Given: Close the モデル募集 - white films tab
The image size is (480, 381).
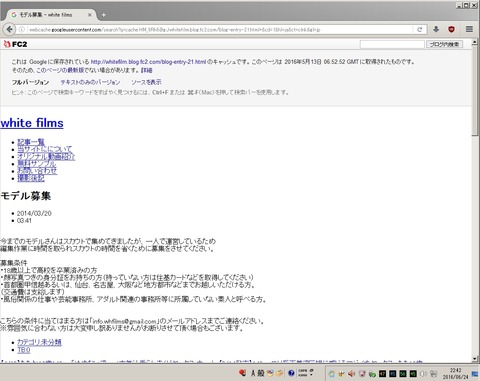Looking at the screenshot, I should [x=90, y=15].
